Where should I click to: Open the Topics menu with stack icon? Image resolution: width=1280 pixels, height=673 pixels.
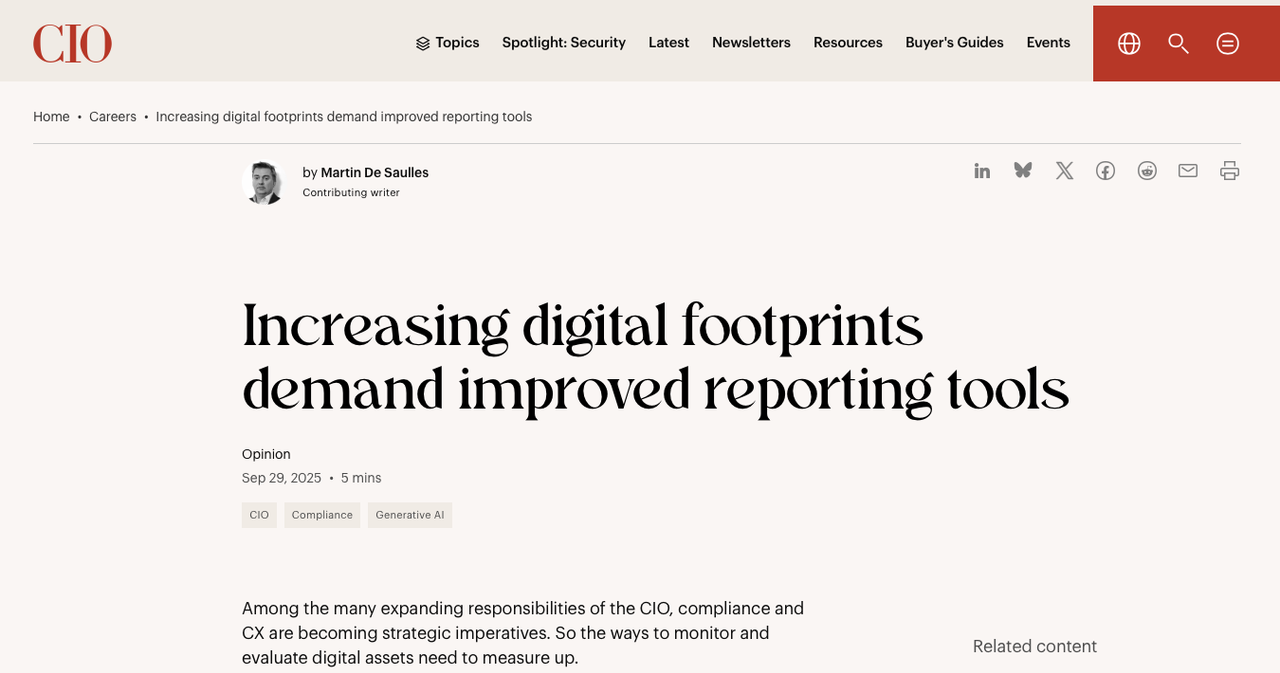tap(447, 43)
